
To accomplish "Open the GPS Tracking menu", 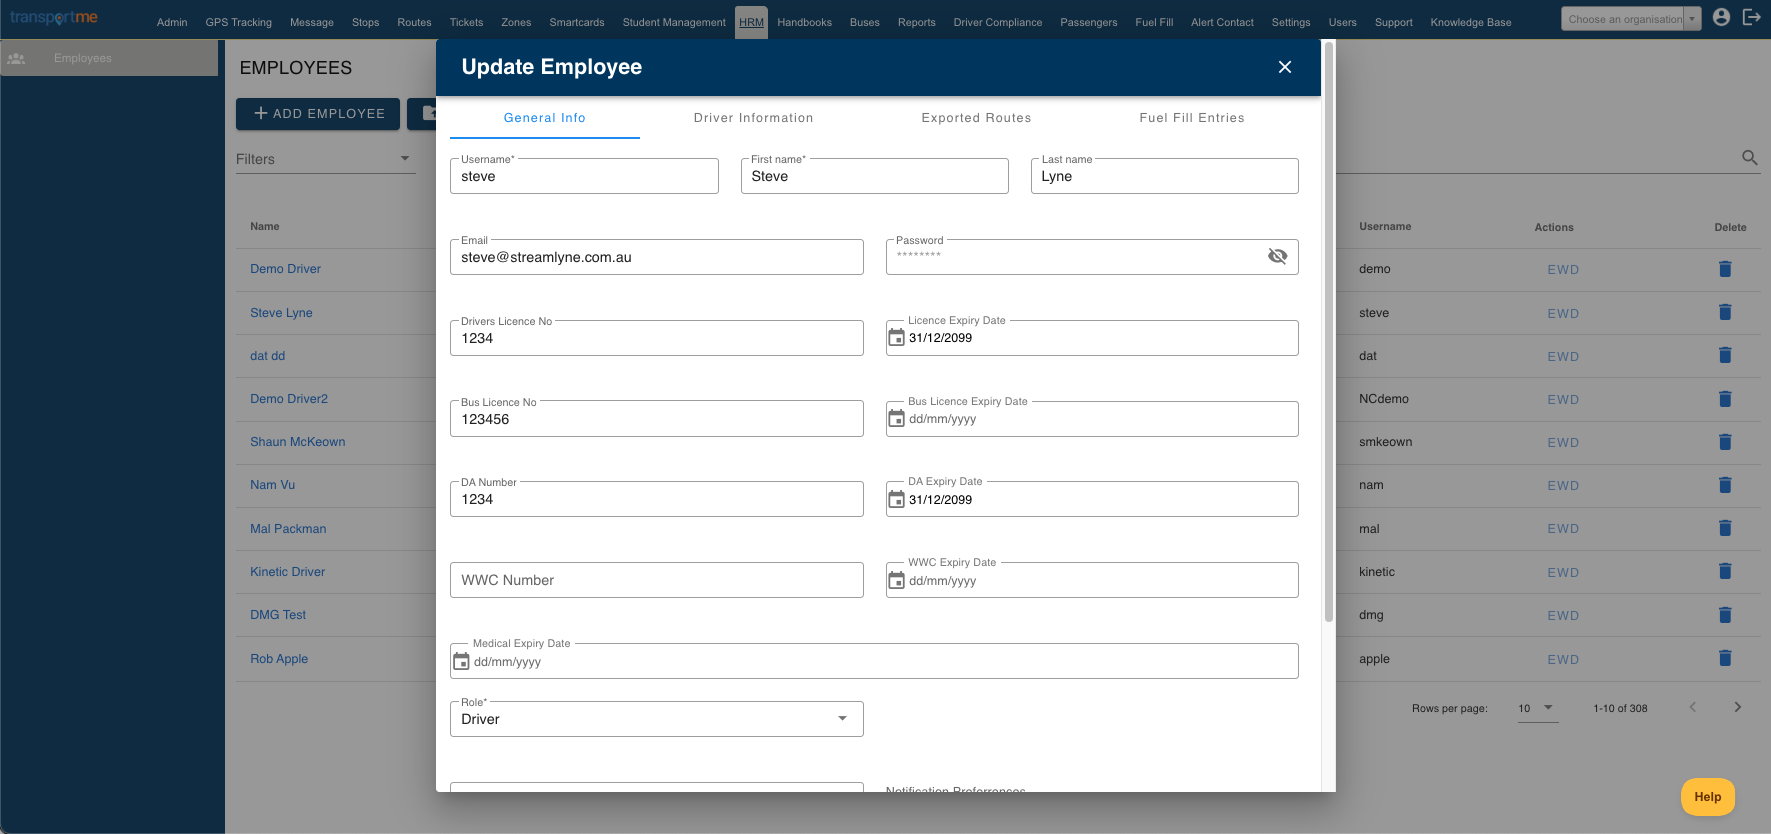I will pos(239,22).
